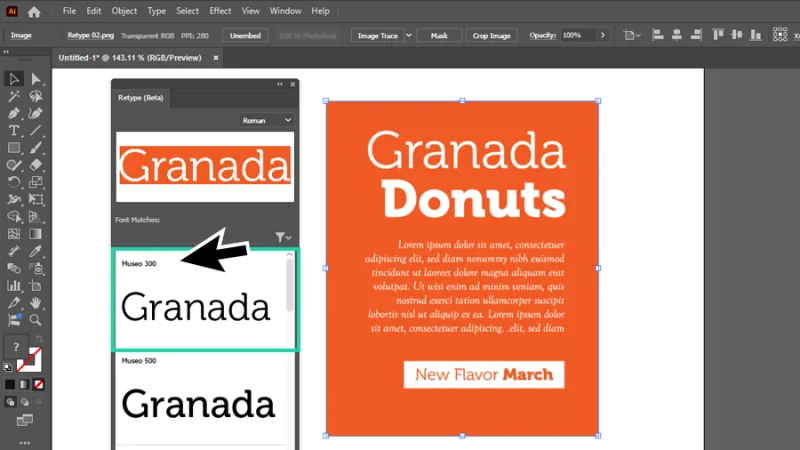Align objects to horizontal left
The width and height of the screenshot is (800, 450).
pos(658,35)
